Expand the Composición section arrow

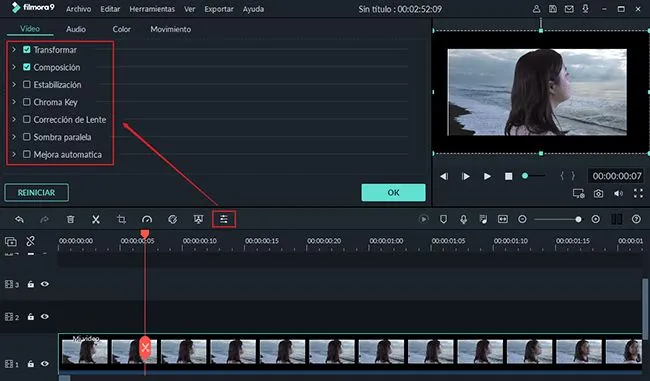(14, 67)
